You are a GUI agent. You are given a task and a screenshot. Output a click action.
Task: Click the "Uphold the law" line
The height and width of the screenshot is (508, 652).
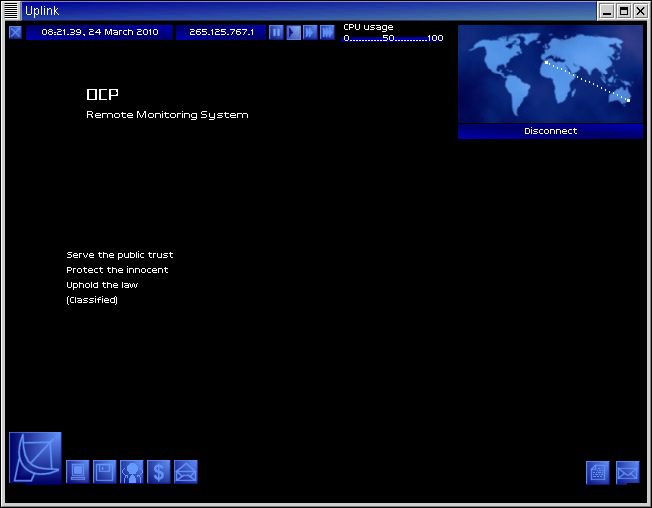coord(102,285)
